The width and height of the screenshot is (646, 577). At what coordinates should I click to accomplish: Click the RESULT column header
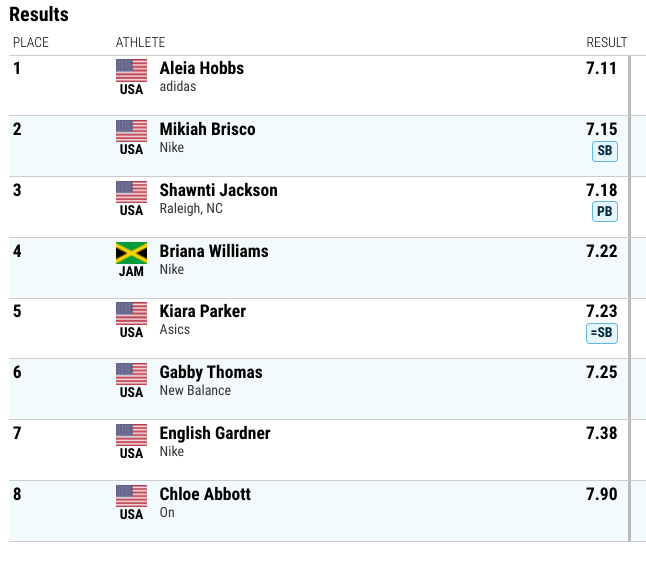[x=607, y=42]
